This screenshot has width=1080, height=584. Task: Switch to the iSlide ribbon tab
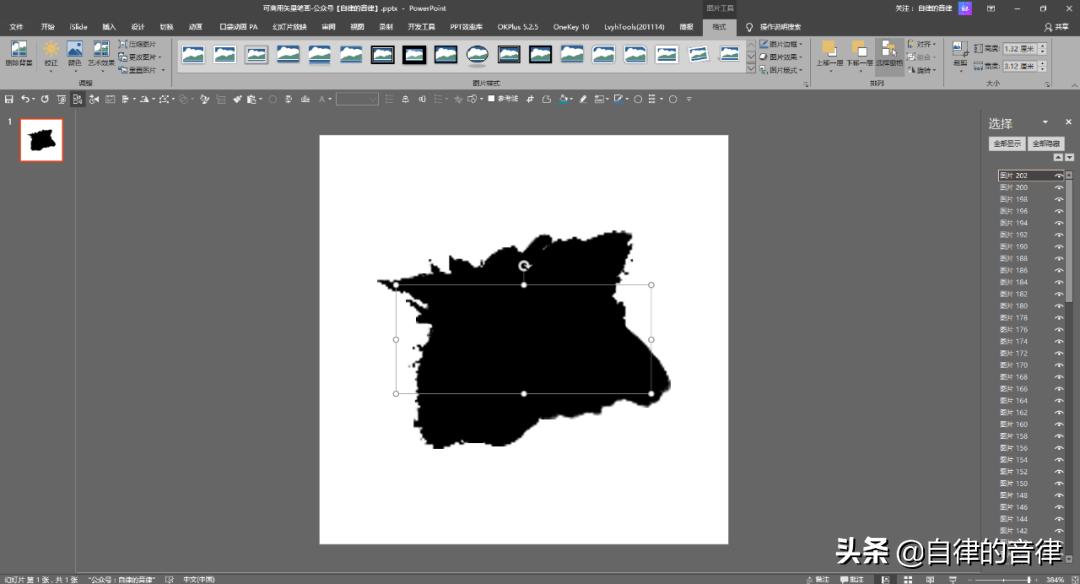tap(78, 26)
